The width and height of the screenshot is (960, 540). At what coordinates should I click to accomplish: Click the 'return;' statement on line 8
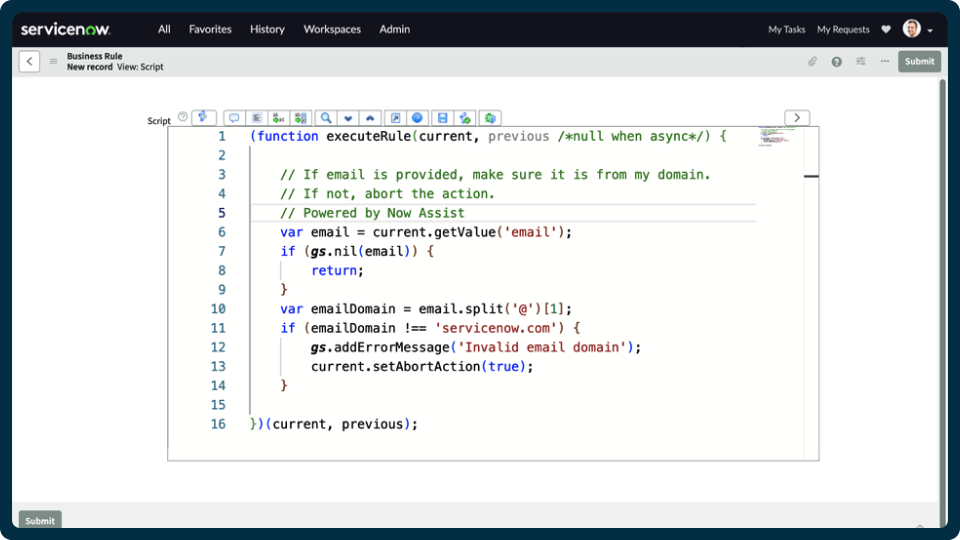[x=337, y=271]
